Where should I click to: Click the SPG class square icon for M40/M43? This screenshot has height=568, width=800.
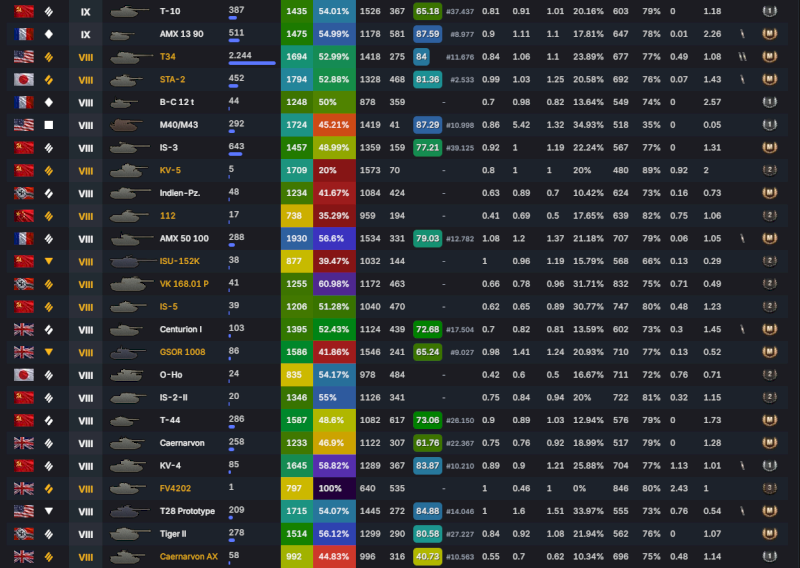(x=49, y=125)
